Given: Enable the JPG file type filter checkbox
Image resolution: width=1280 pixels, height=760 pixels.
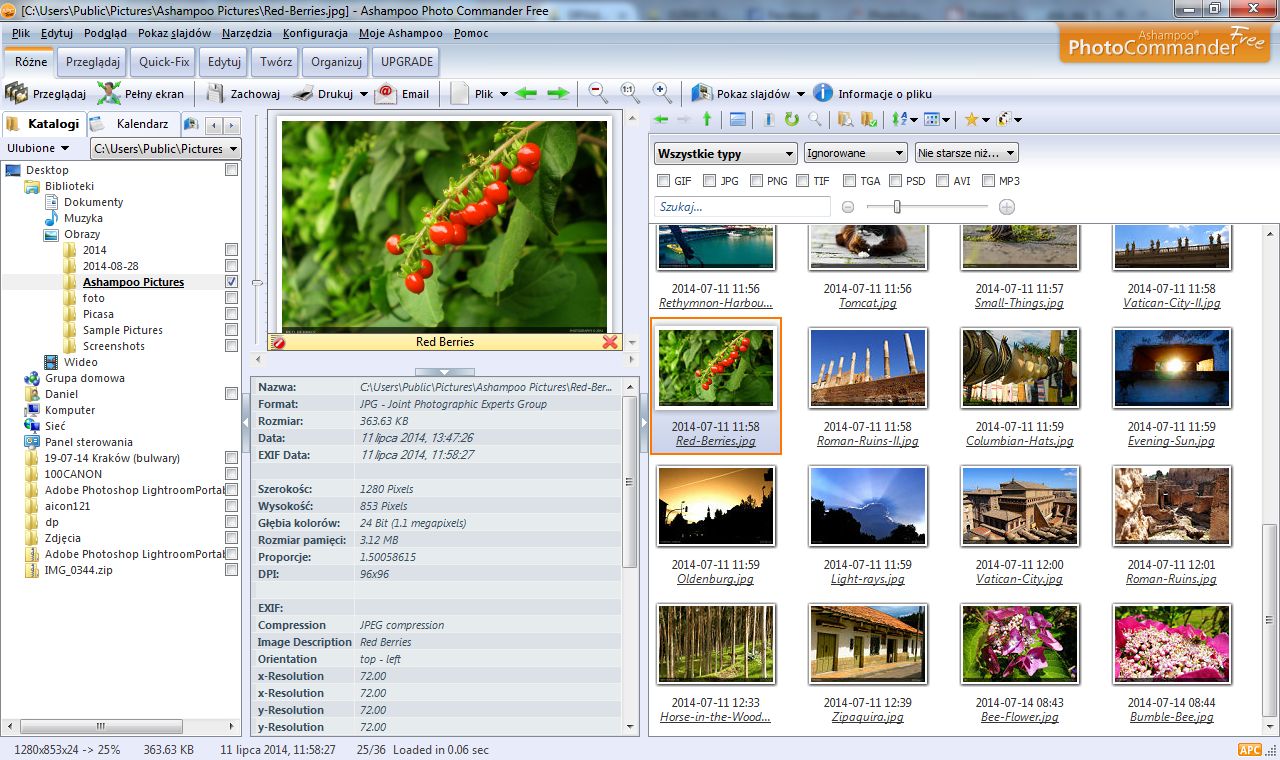Looking at the screenshot, I should point(709,181).
